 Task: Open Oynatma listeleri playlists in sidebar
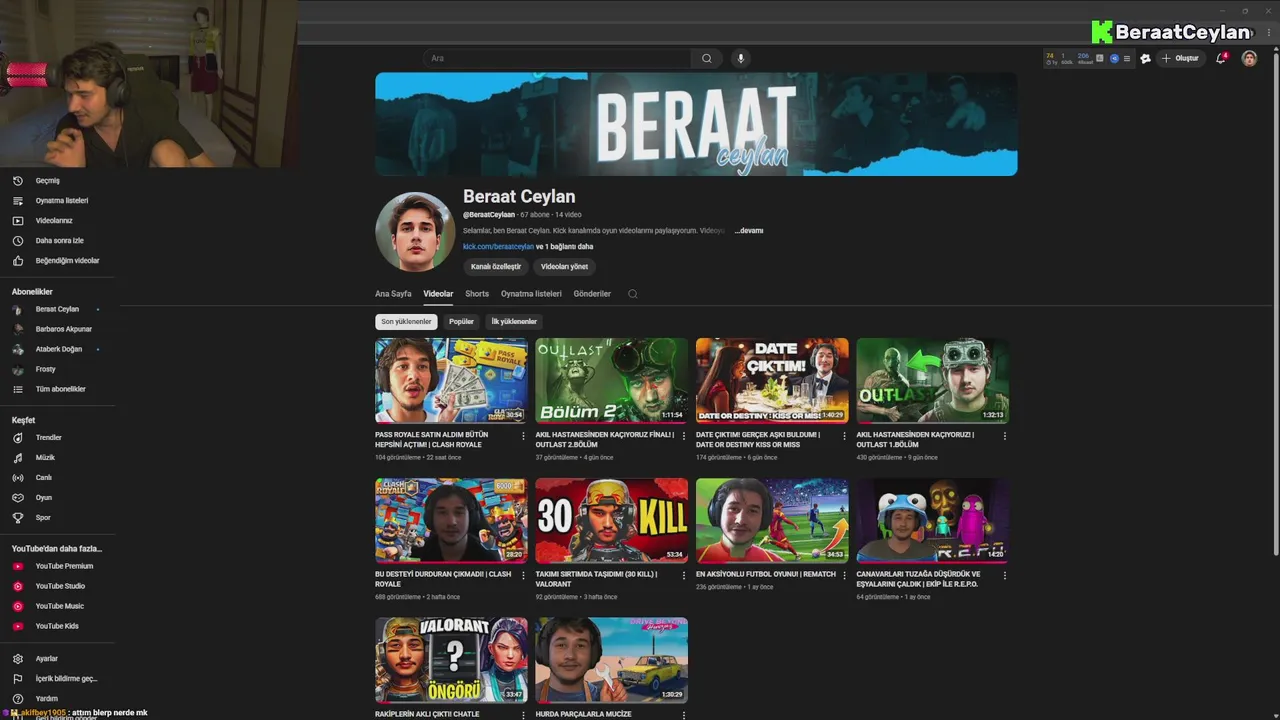(50, 201)
